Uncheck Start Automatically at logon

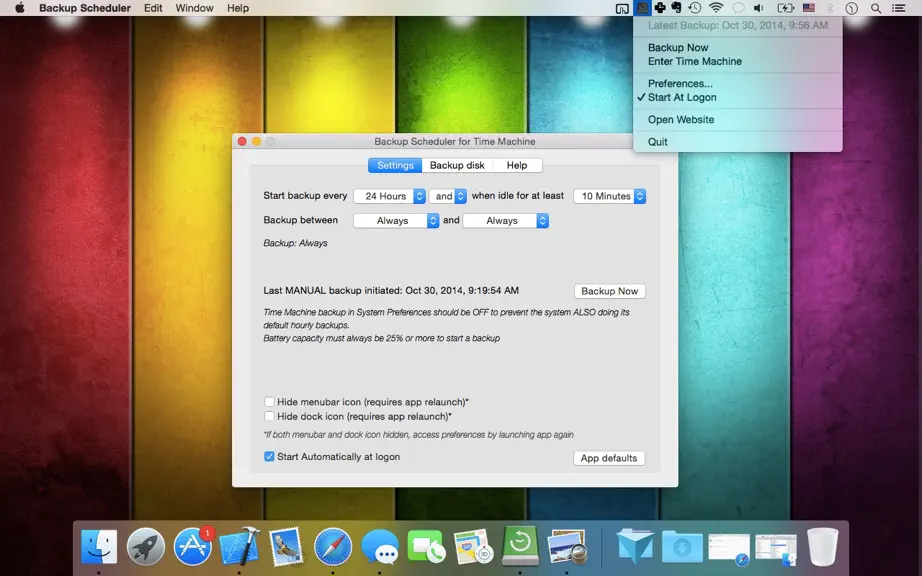(x=269, y=457)
